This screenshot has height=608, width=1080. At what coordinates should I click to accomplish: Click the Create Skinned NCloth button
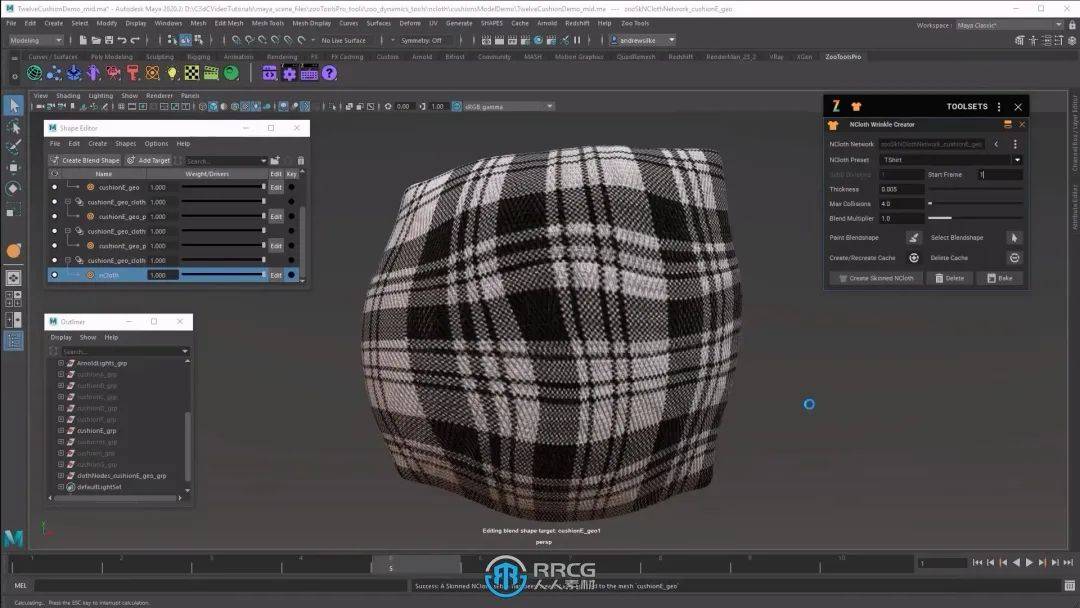pos(876,278)
